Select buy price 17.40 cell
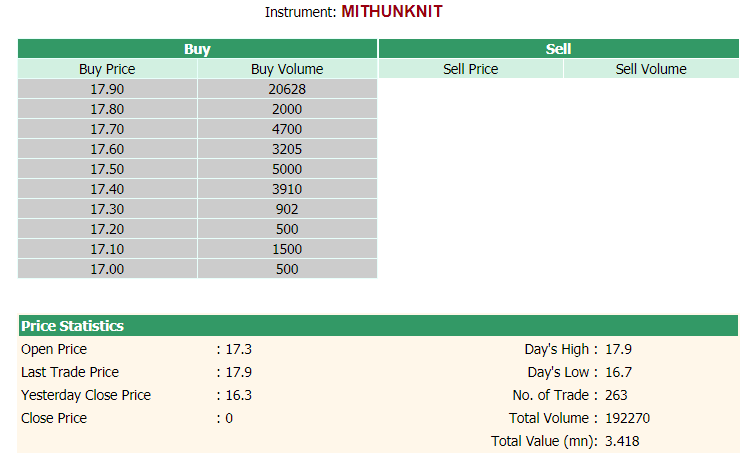 click(107, 189)
